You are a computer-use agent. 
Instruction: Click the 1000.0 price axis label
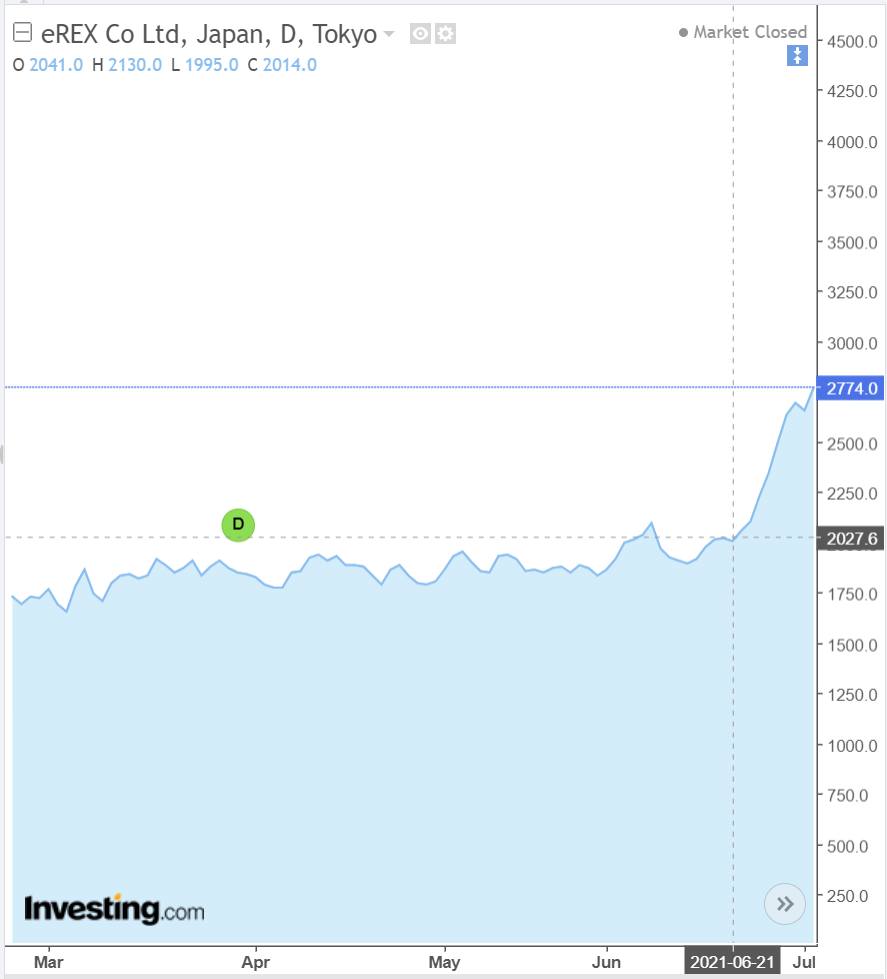pyautogui.click(x=852, y=745)
